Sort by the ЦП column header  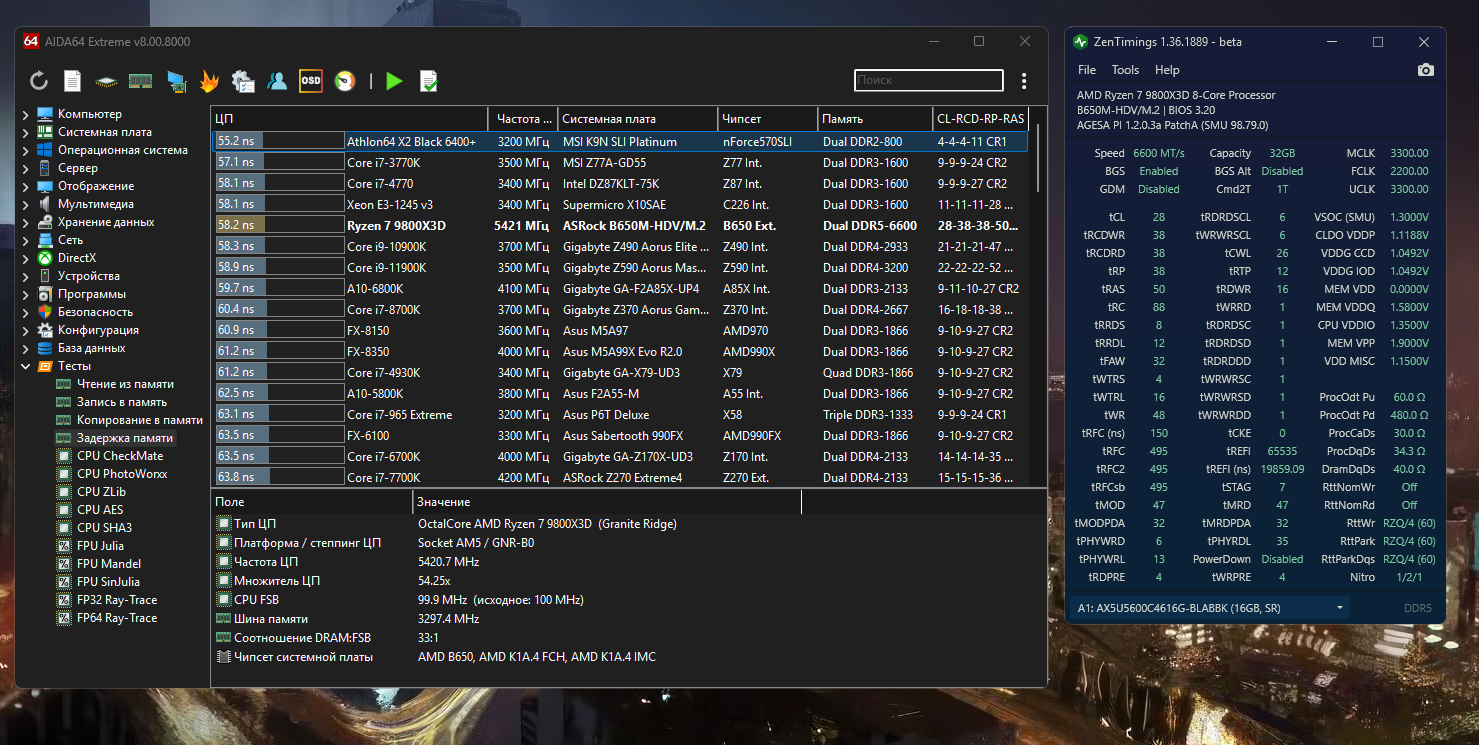[x=349, y=119]
